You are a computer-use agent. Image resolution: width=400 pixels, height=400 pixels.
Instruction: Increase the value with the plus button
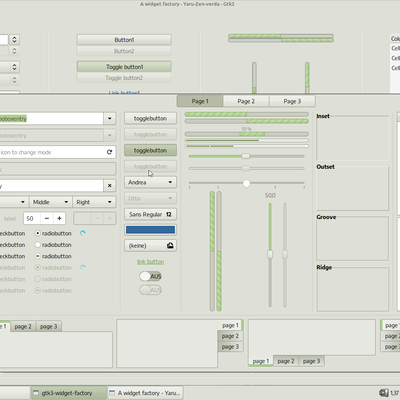(59, 218)
